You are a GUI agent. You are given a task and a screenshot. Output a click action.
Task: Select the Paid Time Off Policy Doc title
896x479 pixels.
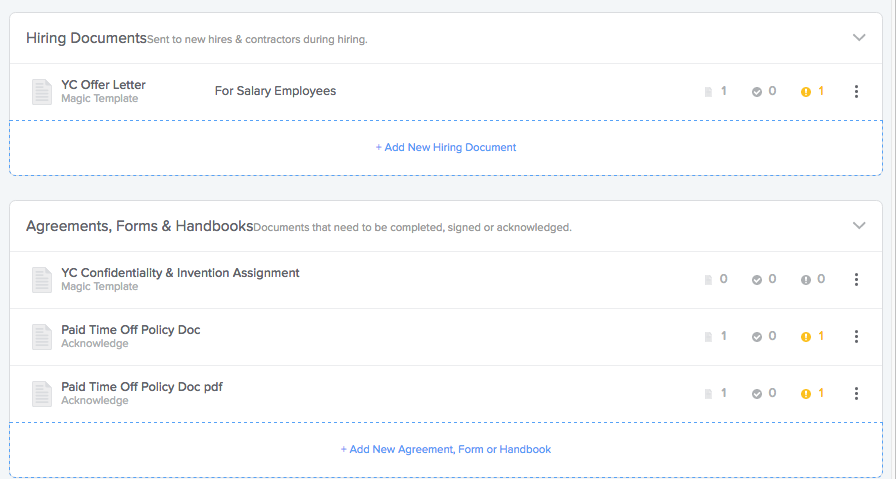coord(131,330)
